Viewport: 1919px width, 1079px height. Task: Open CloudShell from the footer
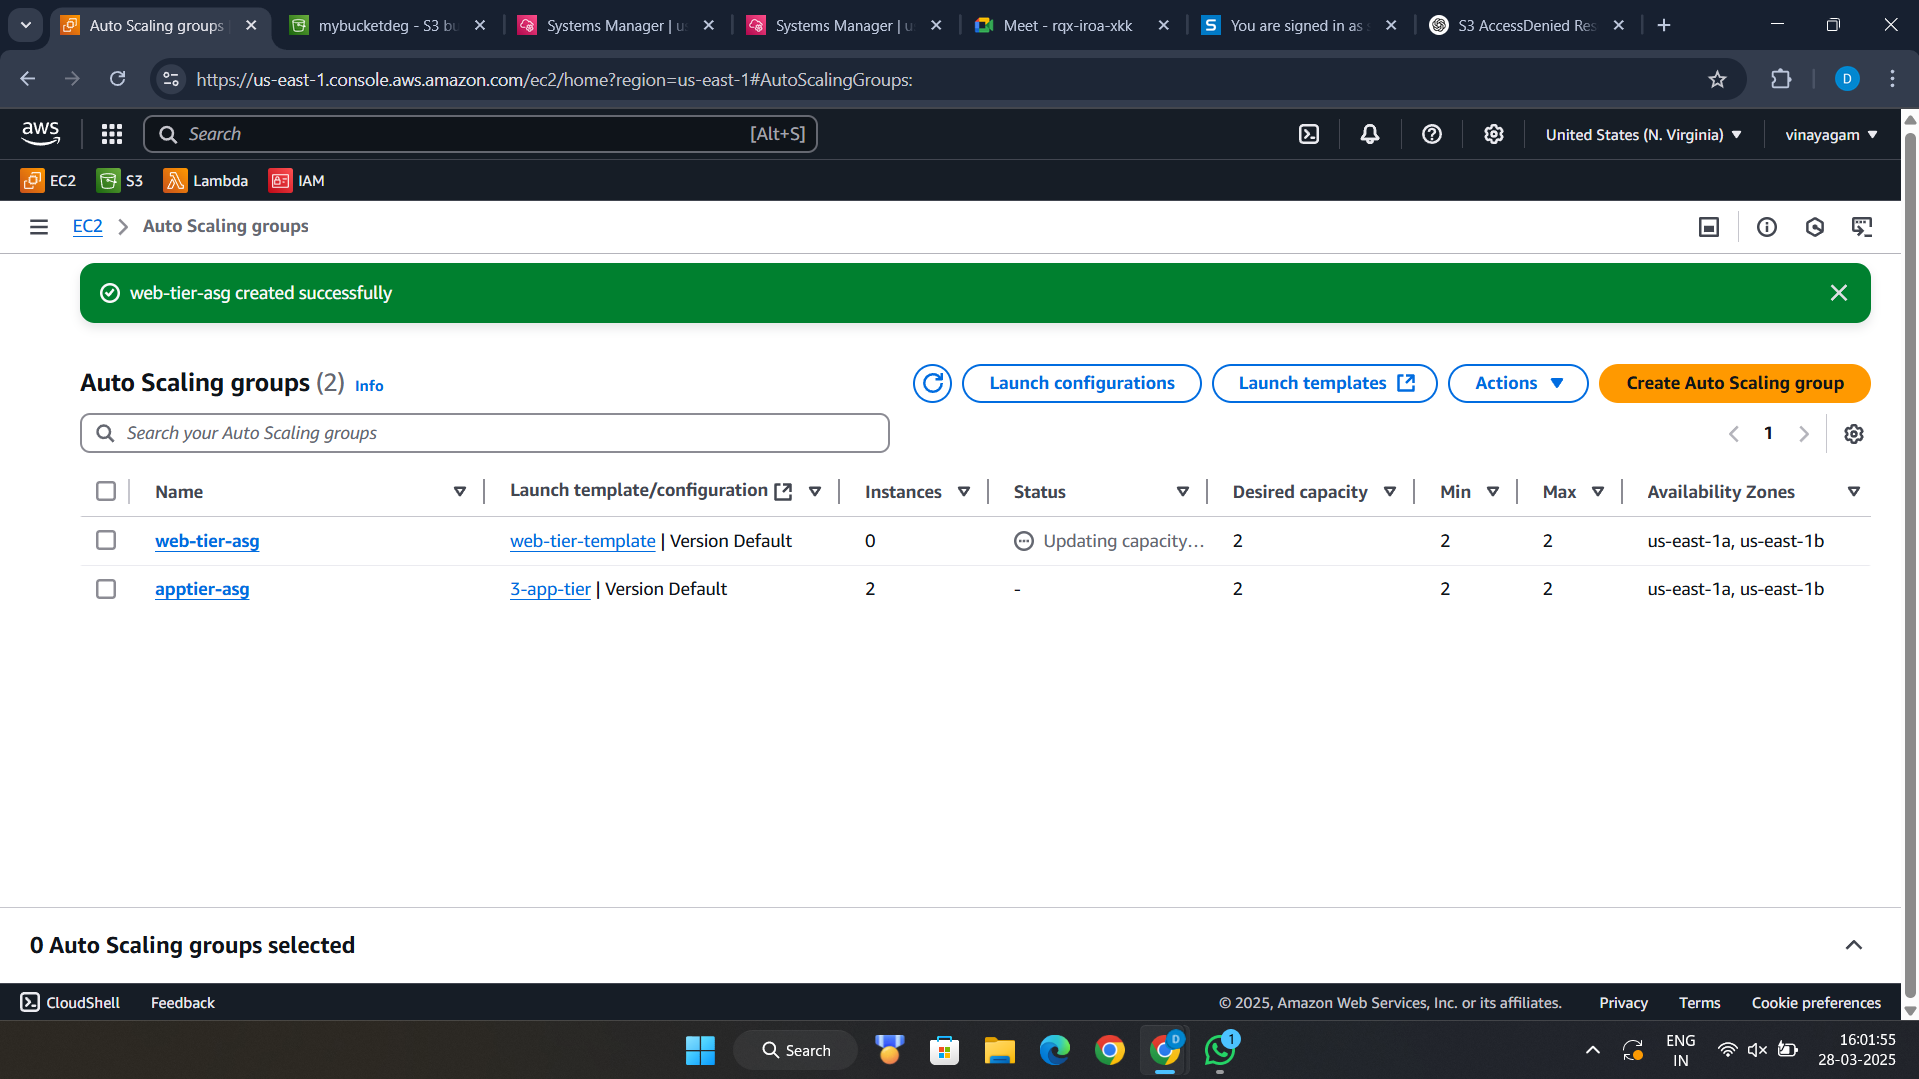pyautogui.click(x=70, y=1002)
